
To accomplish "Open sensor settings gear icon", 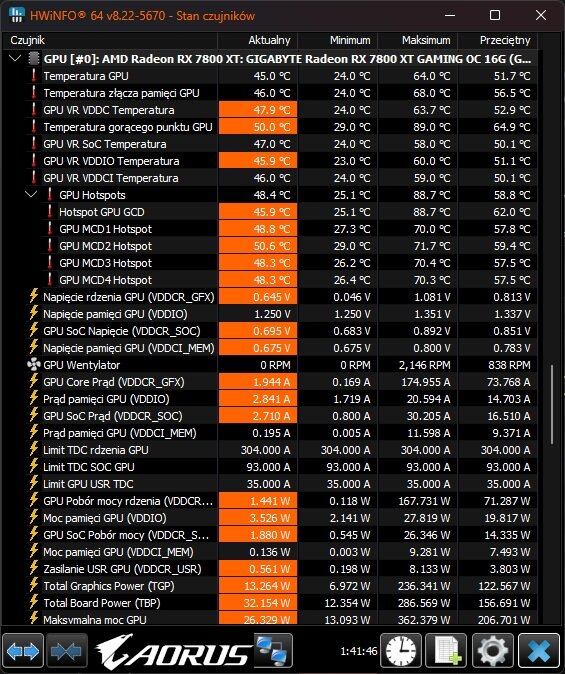I will click(492, 651).
